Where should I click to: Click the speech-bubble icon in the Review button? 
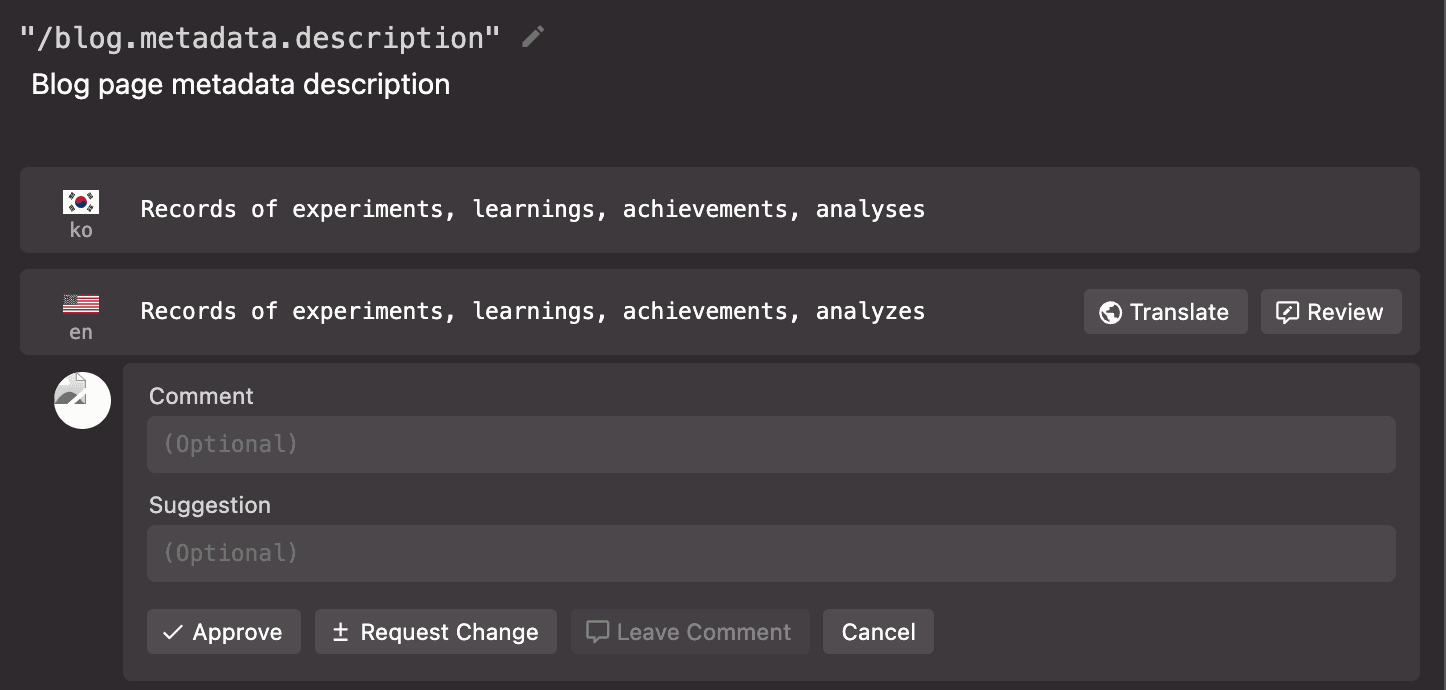[x=1289, y=312]
